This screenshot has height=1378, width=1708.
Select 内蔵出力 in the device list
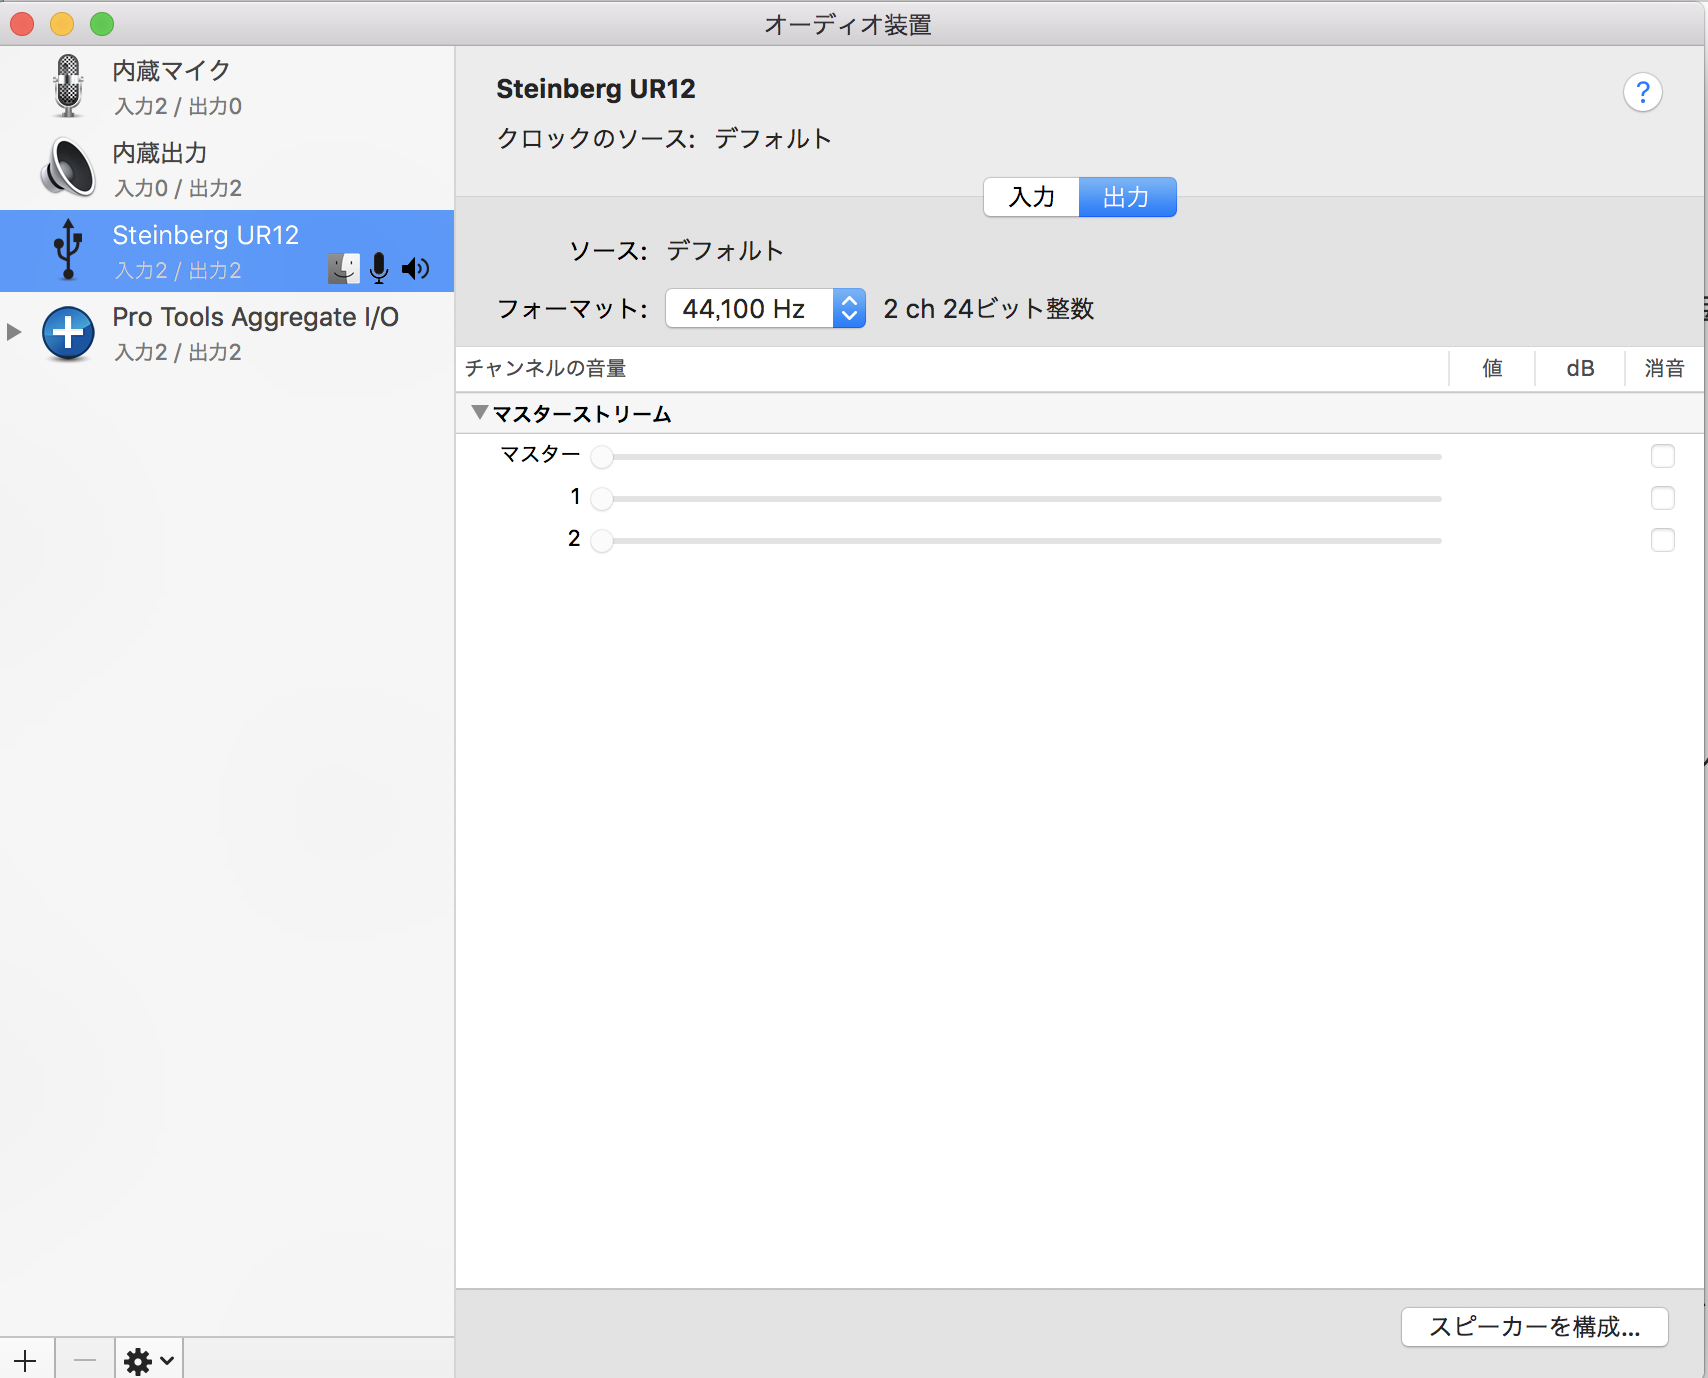227,169
